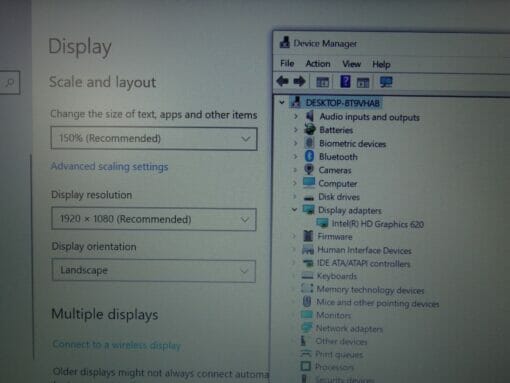
Task: Open the 1920 × 1080 resolution dropdown
Action: tap(154, 219)
